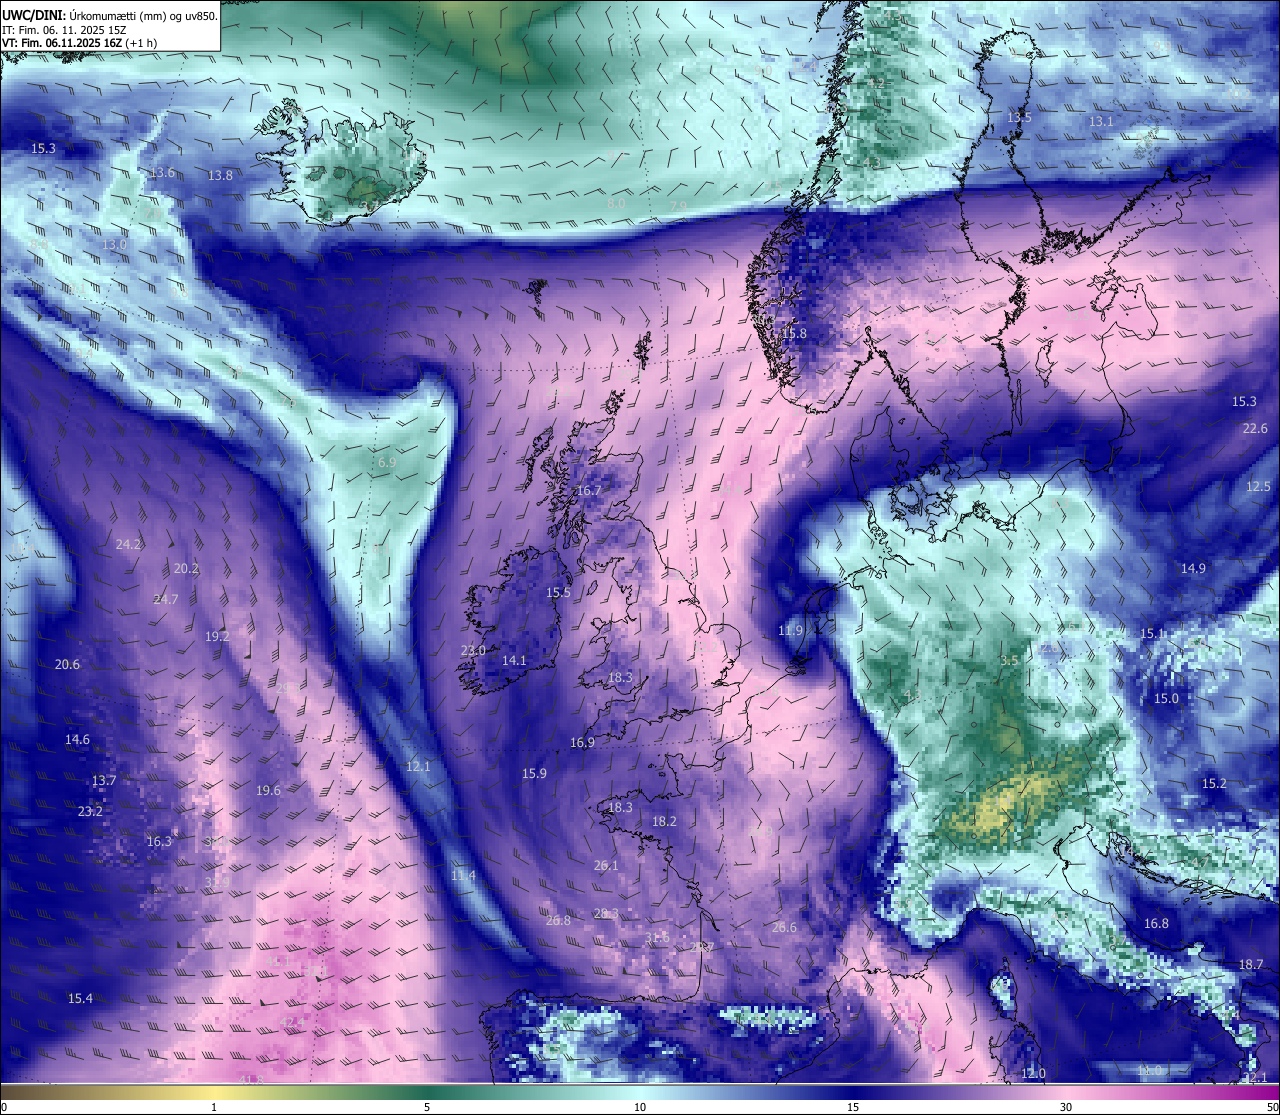Image resolution: width=1280 pixels, height=1115 pixels.
Task: Click the 12.5 value at the right edge
Action: coord(1258,487)
